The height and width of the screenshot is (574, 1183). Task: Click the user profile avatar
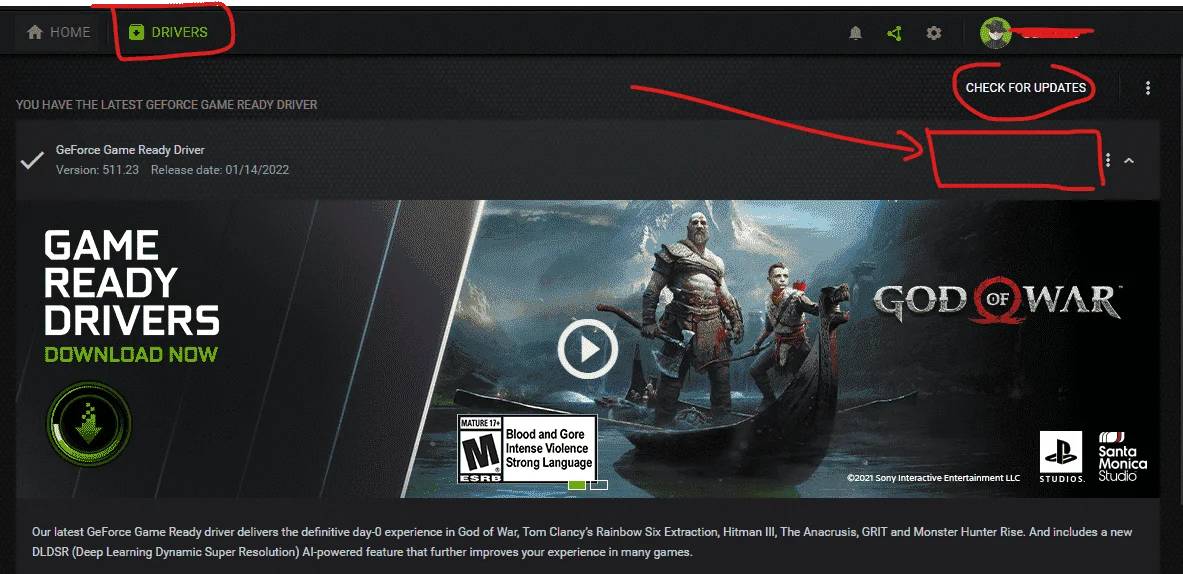tap(995, 32)
